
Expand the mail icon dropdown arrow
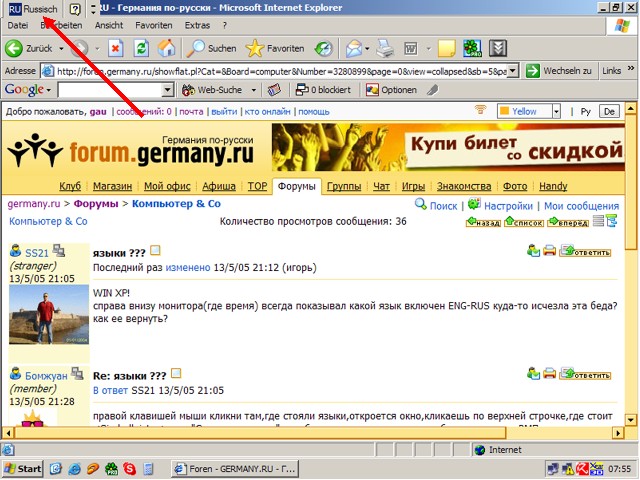pos(367,49)
